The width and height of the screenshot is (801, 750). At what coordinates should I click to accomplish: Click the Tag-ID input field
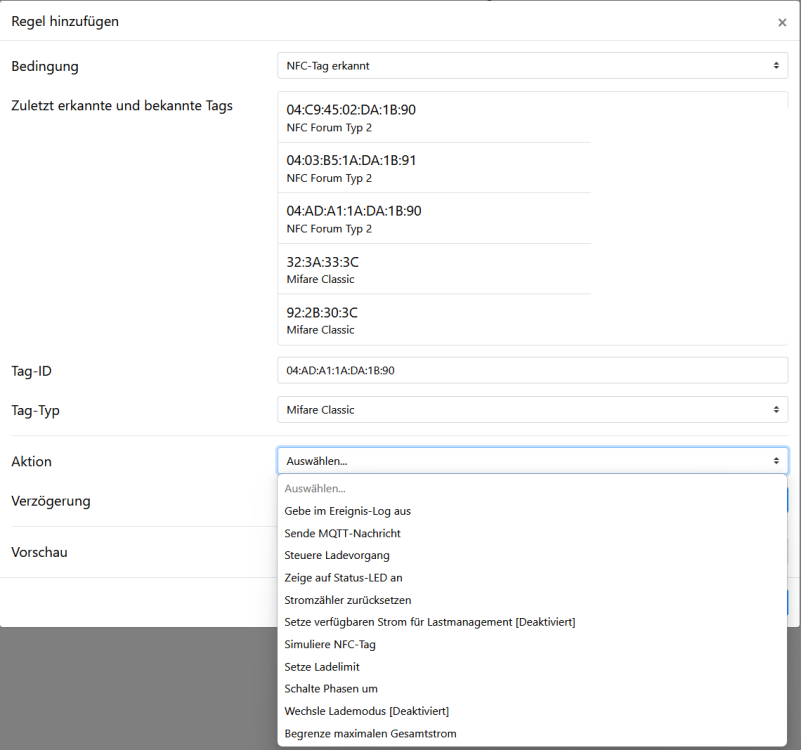pos(532,370)
